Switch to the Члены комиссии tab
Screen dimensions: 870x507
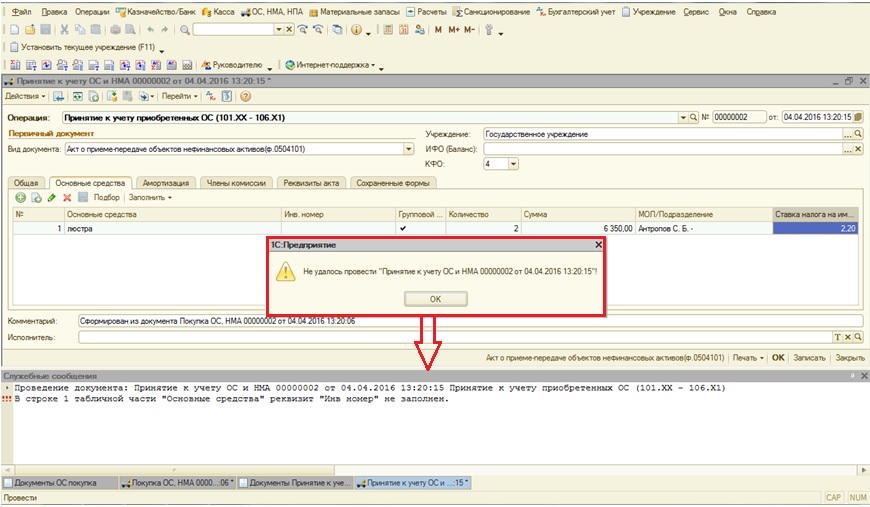pyautogui.click(x=236, y=182)
